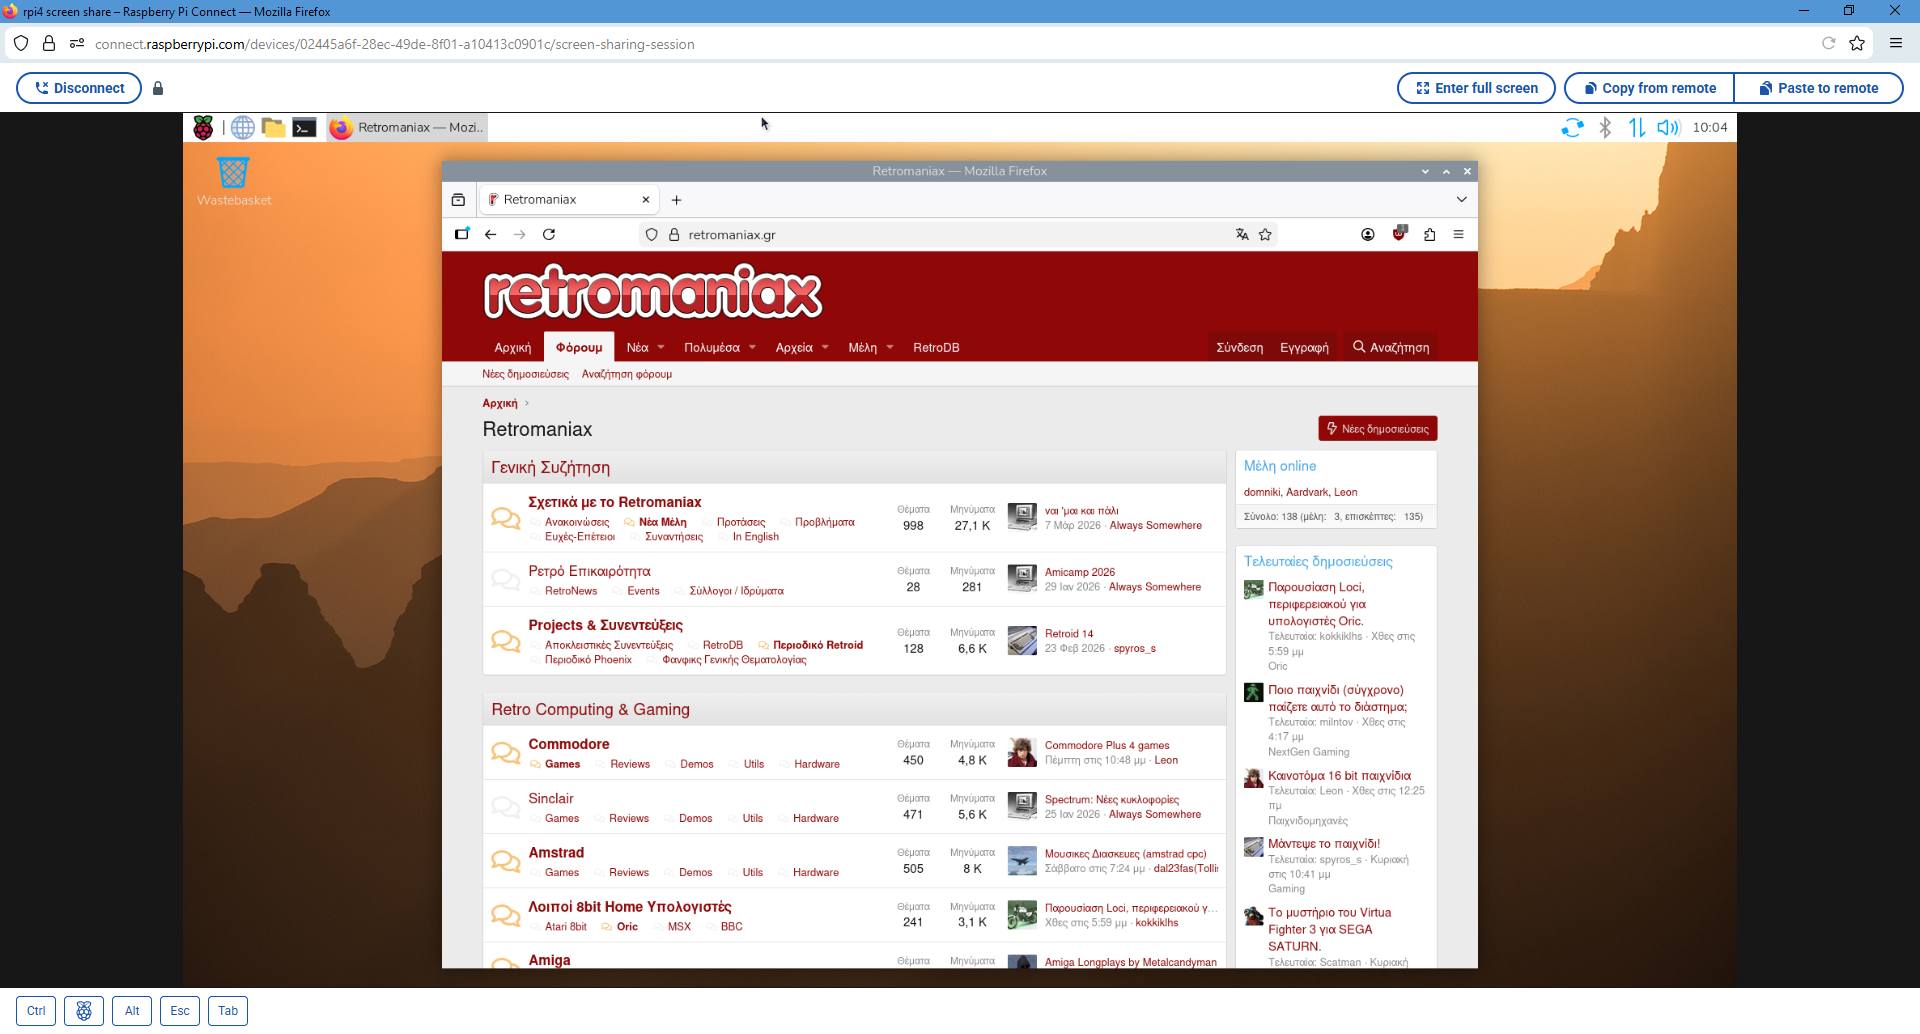
Task: Click Enter full screen button
Action: click(1475, 88)
